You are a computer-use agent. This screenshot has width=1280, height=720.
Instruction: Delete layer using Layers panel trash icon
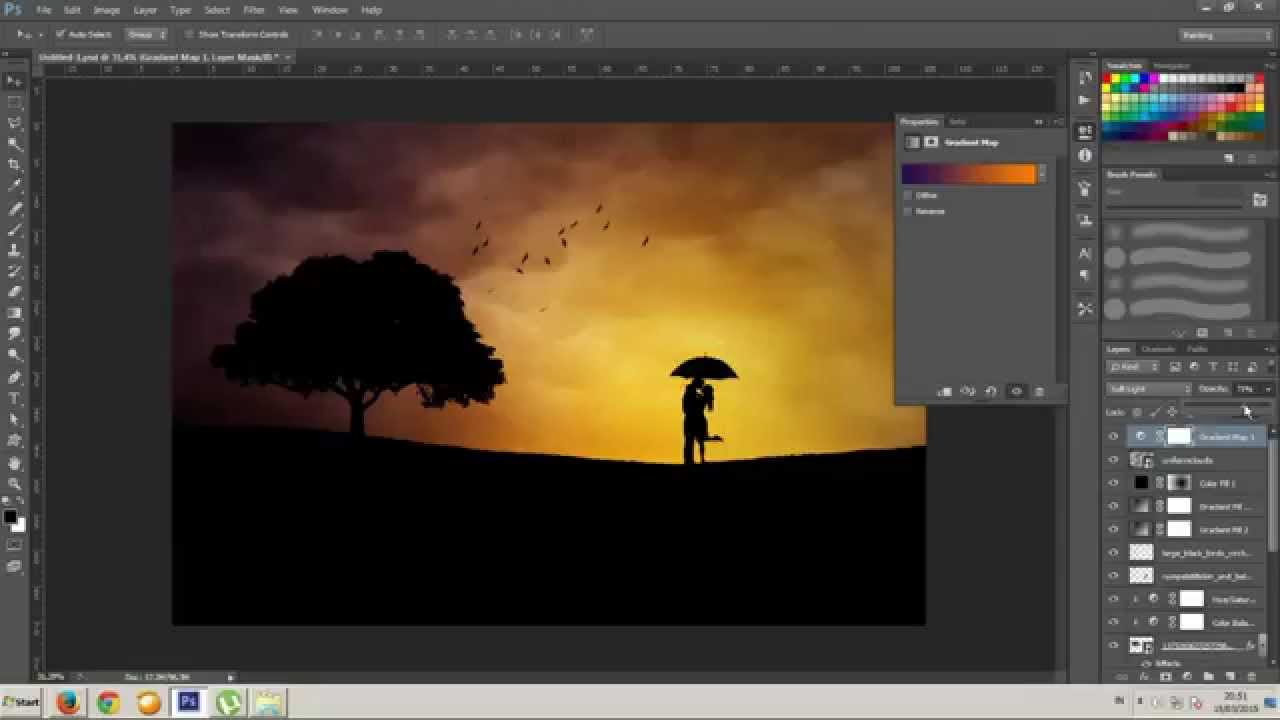1251,677
